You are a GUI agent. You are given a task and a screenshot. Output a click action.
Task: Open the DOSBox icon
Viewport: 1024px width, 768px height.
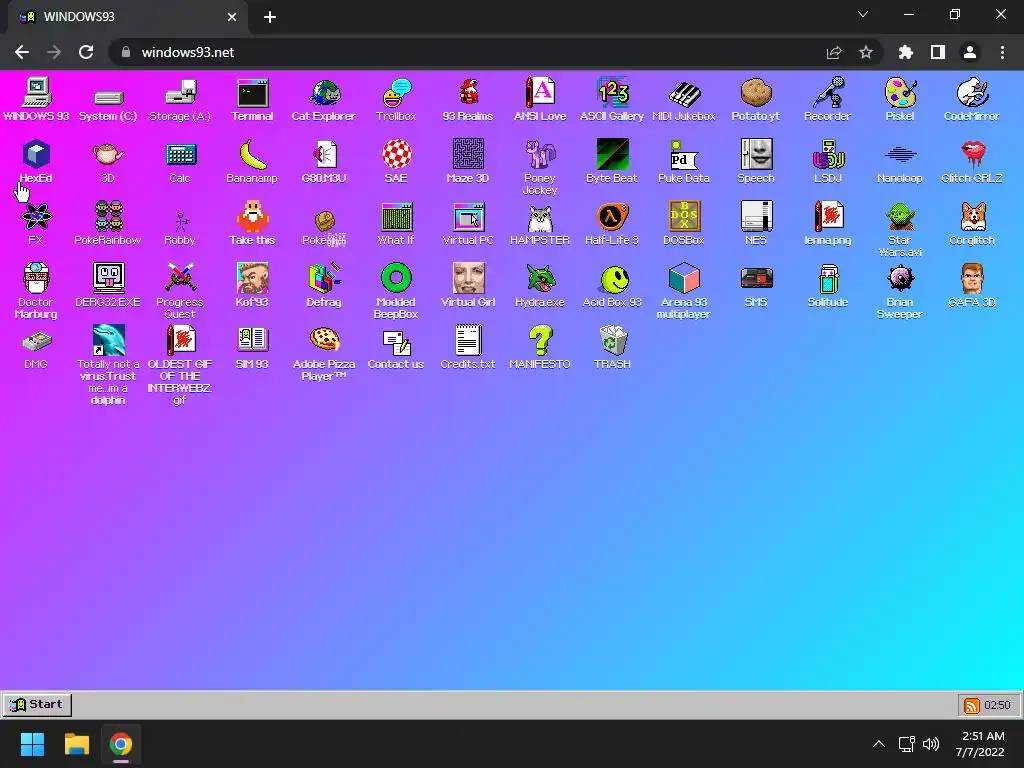(684, 223)
